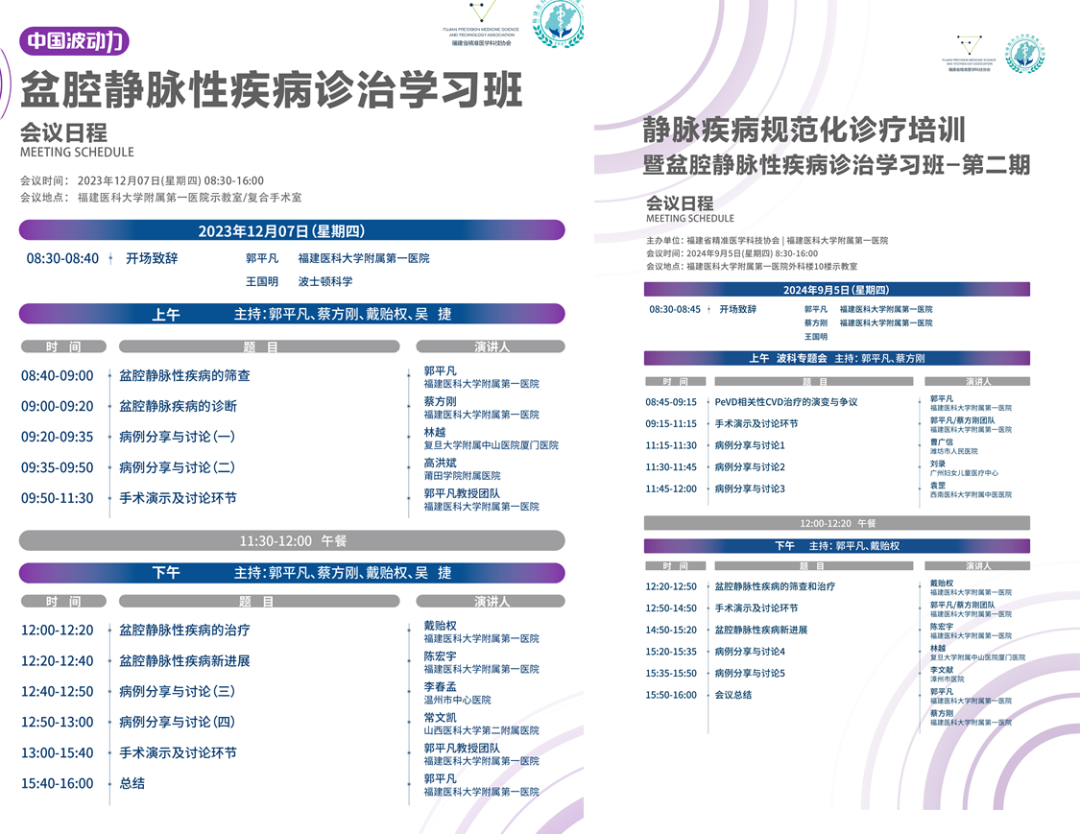The width and height of the screenshot is (1080, 834).
Task: Select the 2024年9月5日(星期四) date bar
Action: (836, 290)
